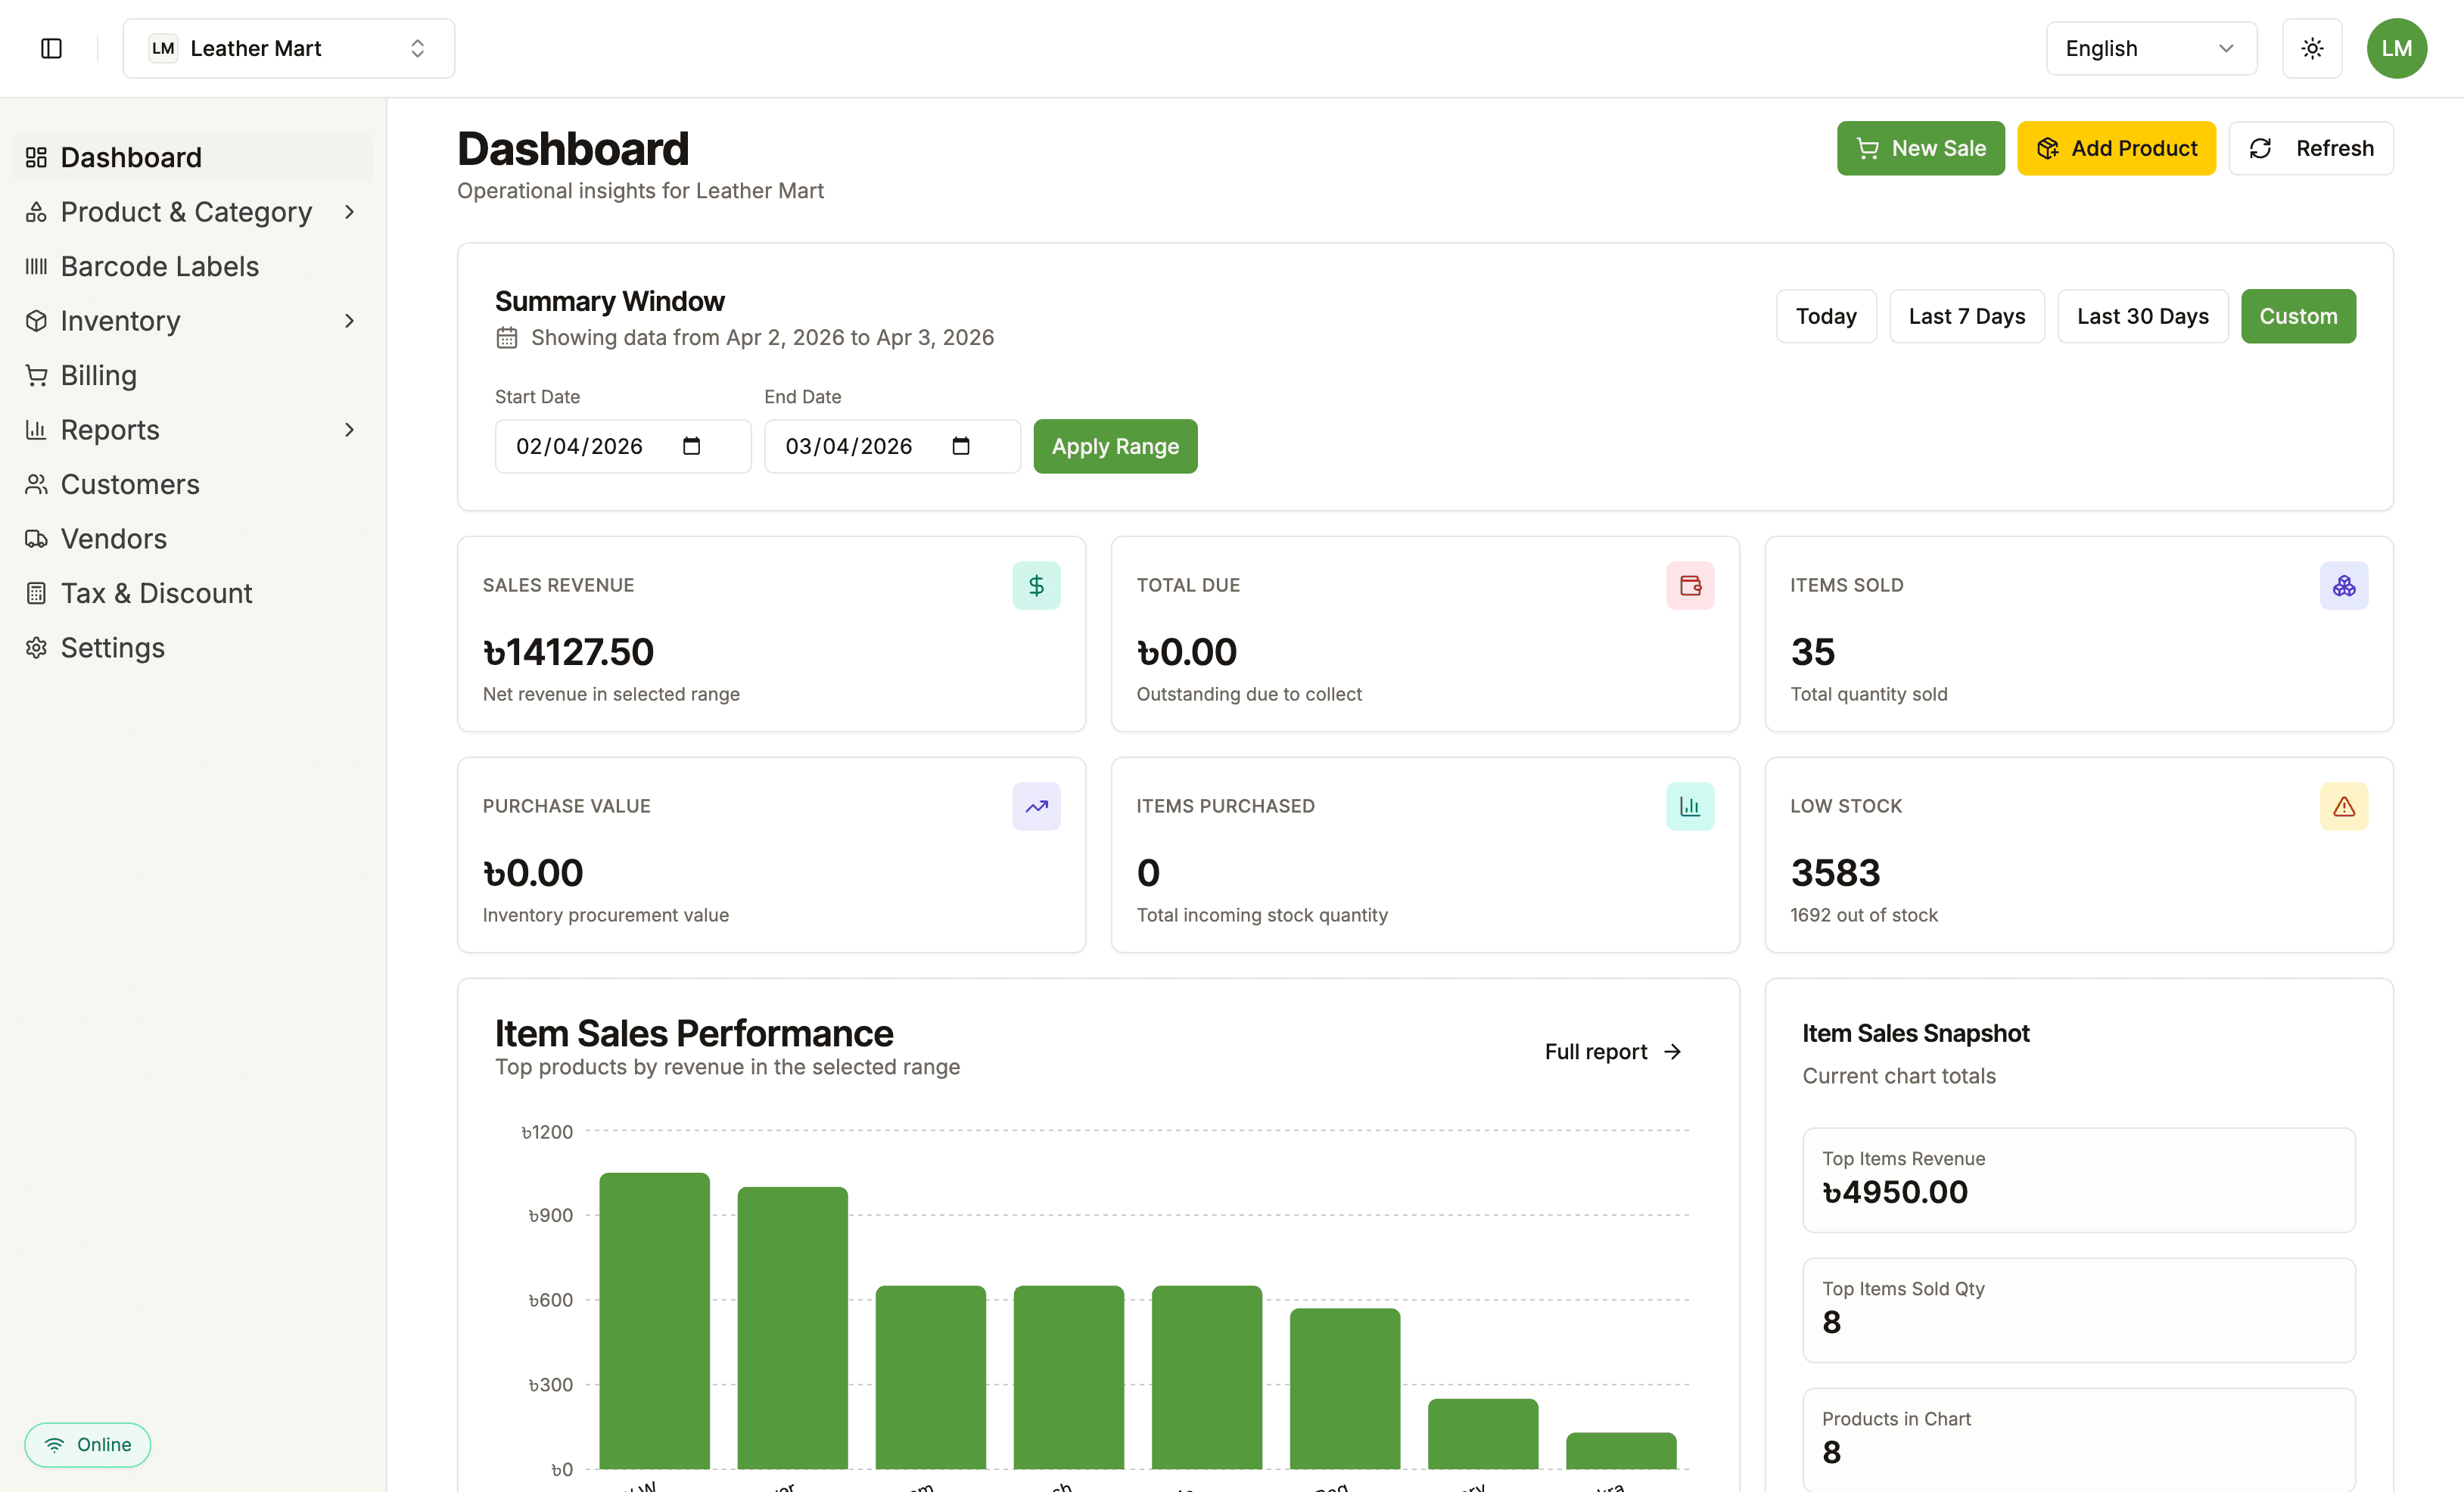Click the Settings gear icon

click(36, 647)
